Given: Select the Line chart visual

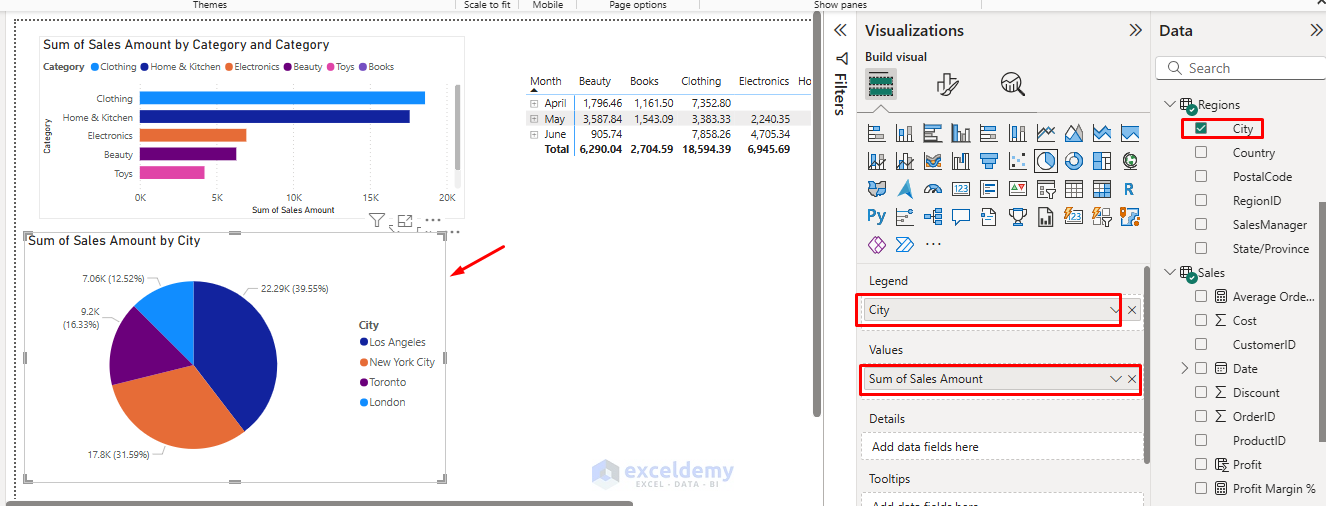Looking at the screenshot, I should pyautogui.click(x=1046, y=133).
